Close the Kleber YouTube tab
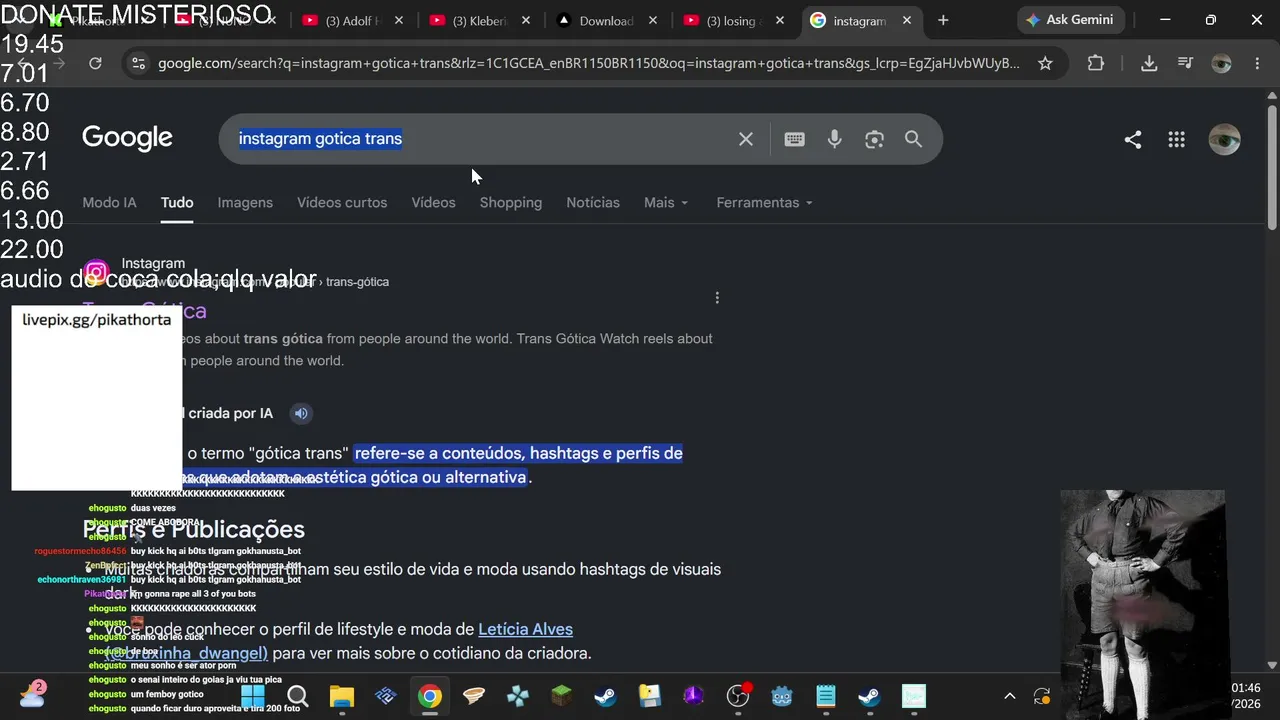This screenshot has height=720, width=1280. 526,20
